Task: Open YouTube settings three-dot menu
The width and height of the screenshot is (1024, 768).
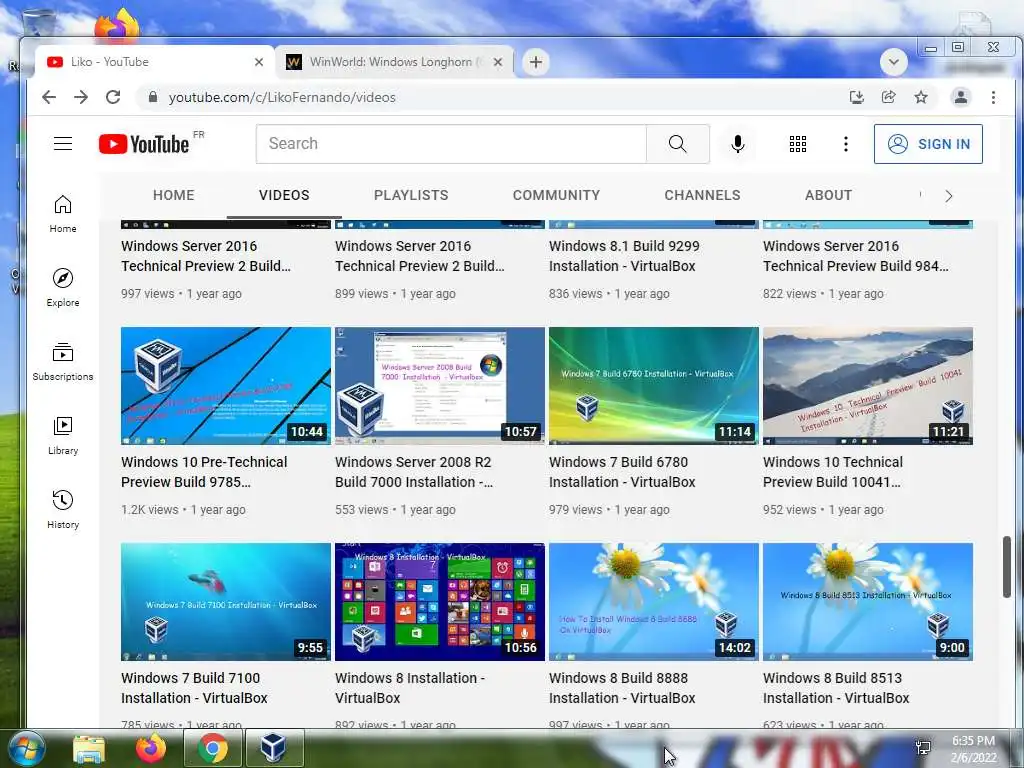Action: click(846, 144)
